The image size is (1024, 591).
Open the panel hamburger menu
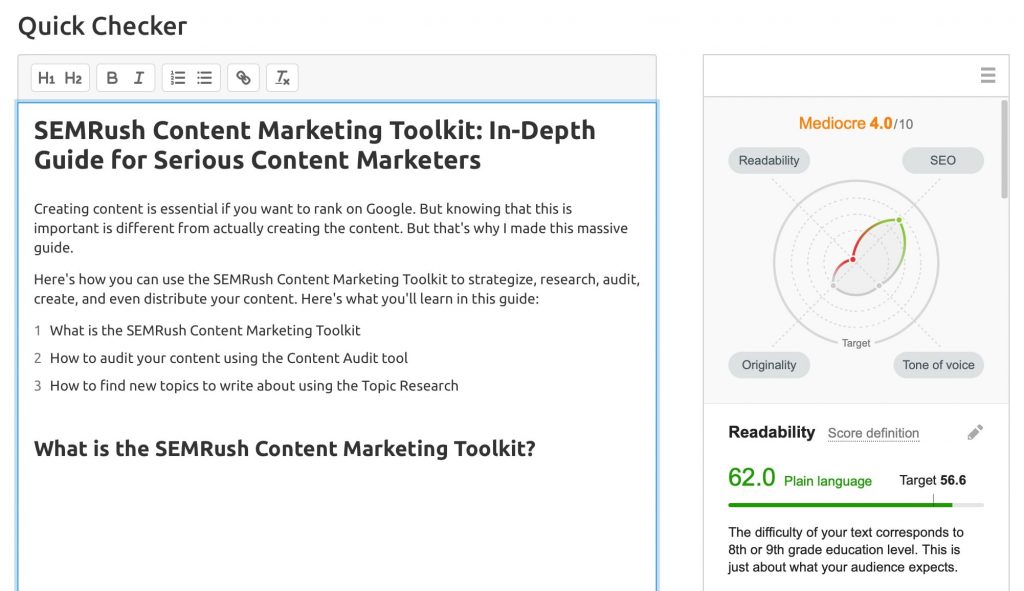[x=988, y=75]
